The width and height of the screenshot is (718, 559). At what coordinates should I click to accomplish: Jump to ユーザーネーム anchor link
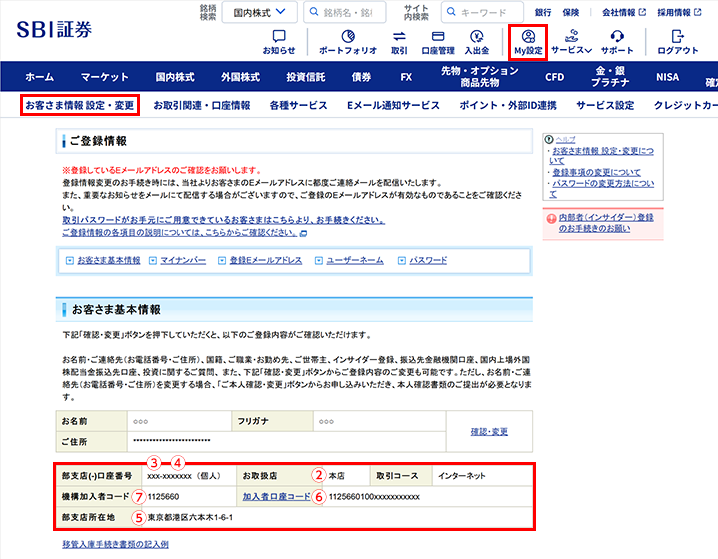[x=355, y=261]
